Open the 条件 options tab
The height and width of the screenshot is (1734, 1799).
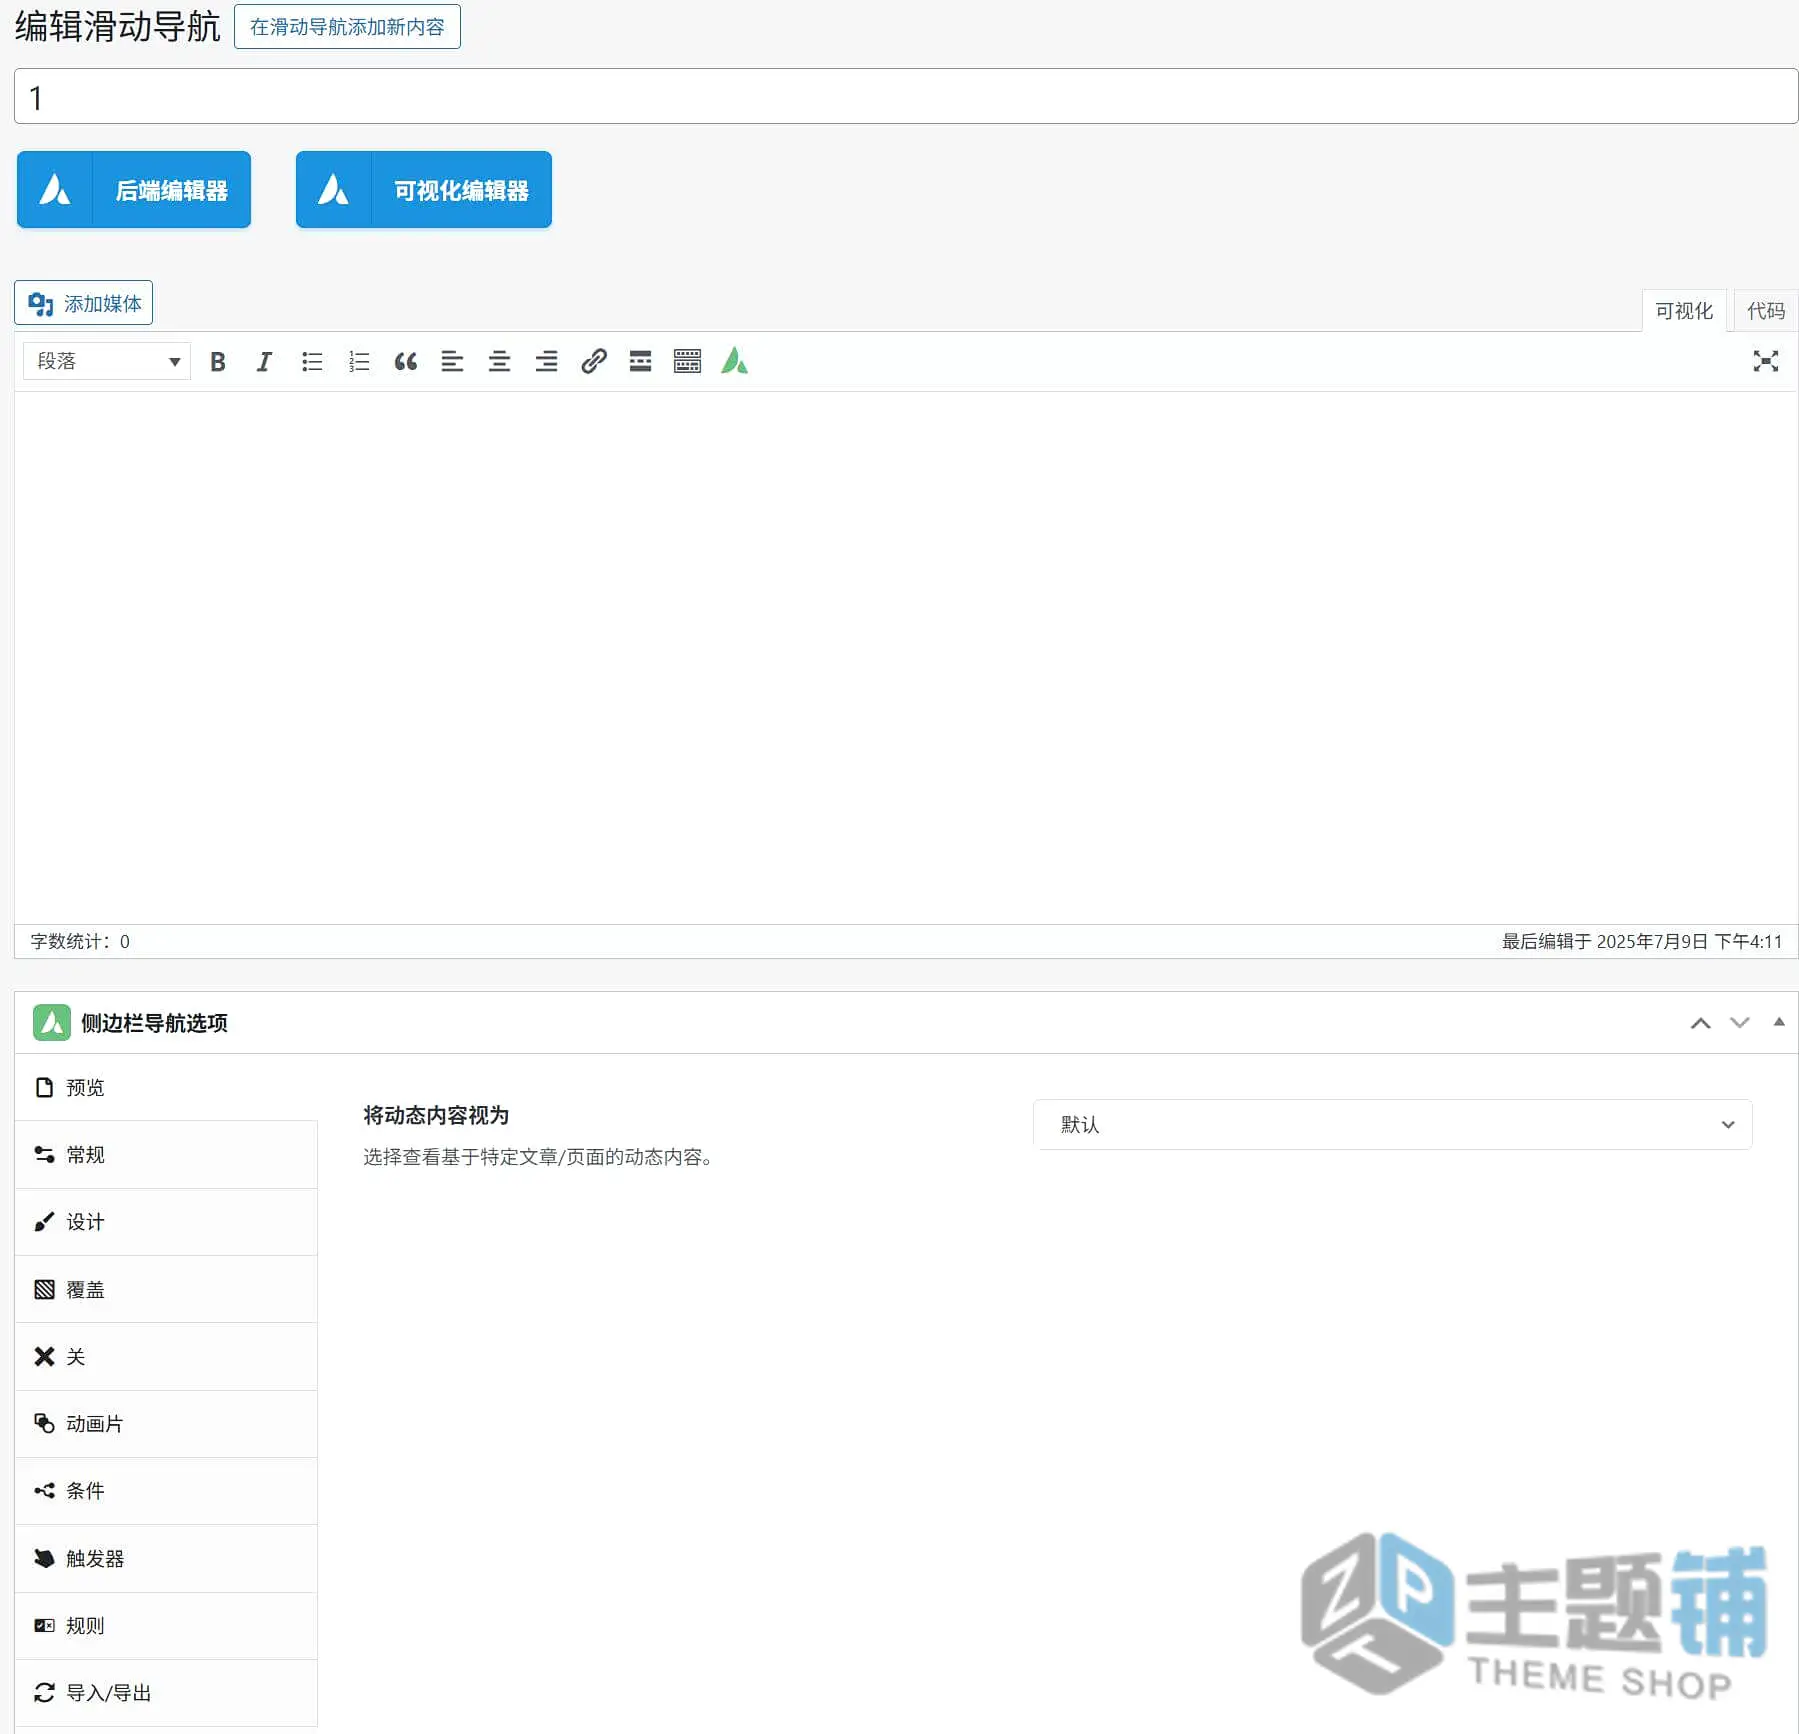tap(166, 1491)
